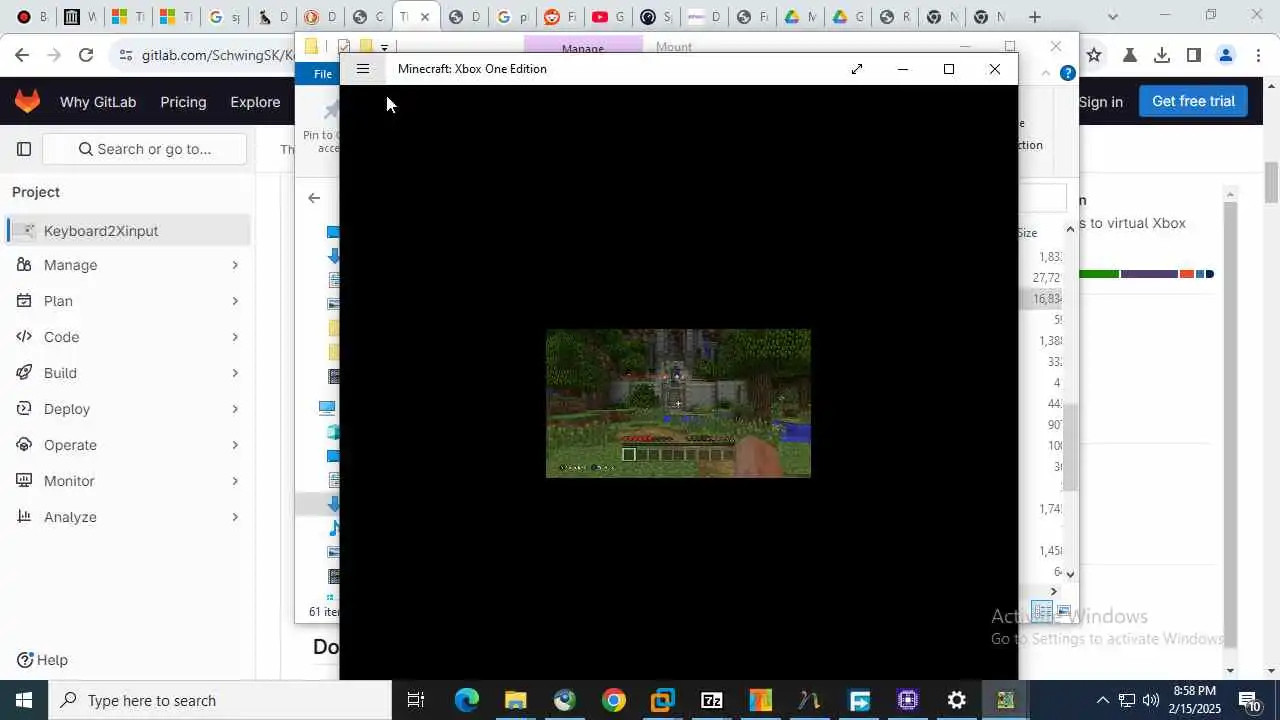Toggle the GitLab sidebar collapse icon
Screen dimensions: 1280x720
[24, 149]
